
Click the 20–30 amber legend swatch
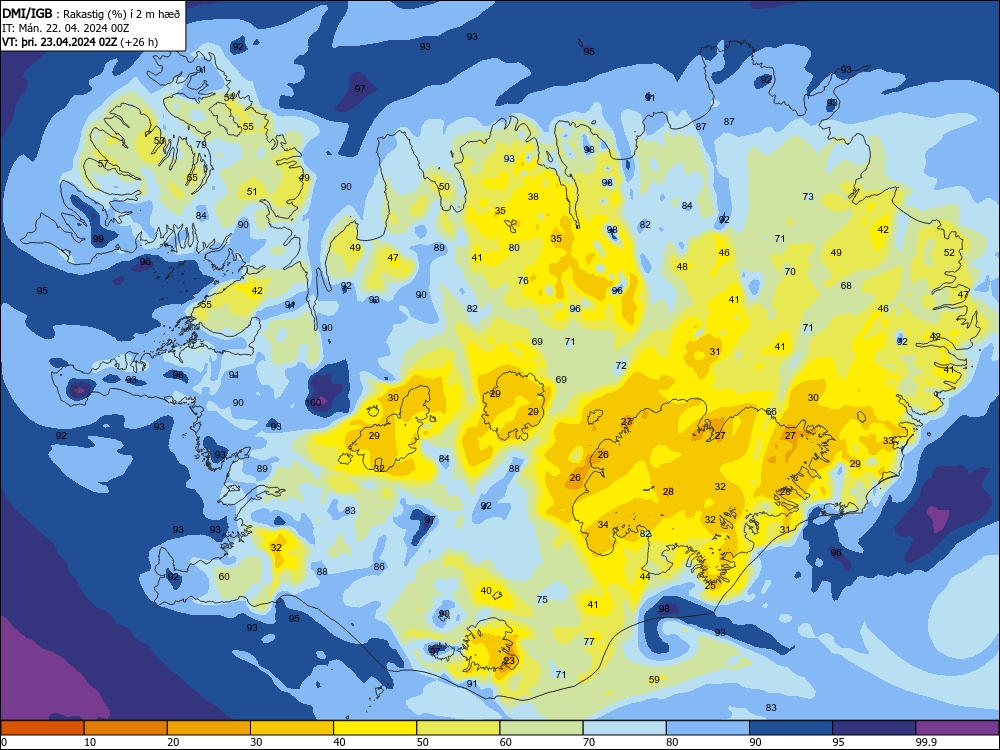click(209, 728)
